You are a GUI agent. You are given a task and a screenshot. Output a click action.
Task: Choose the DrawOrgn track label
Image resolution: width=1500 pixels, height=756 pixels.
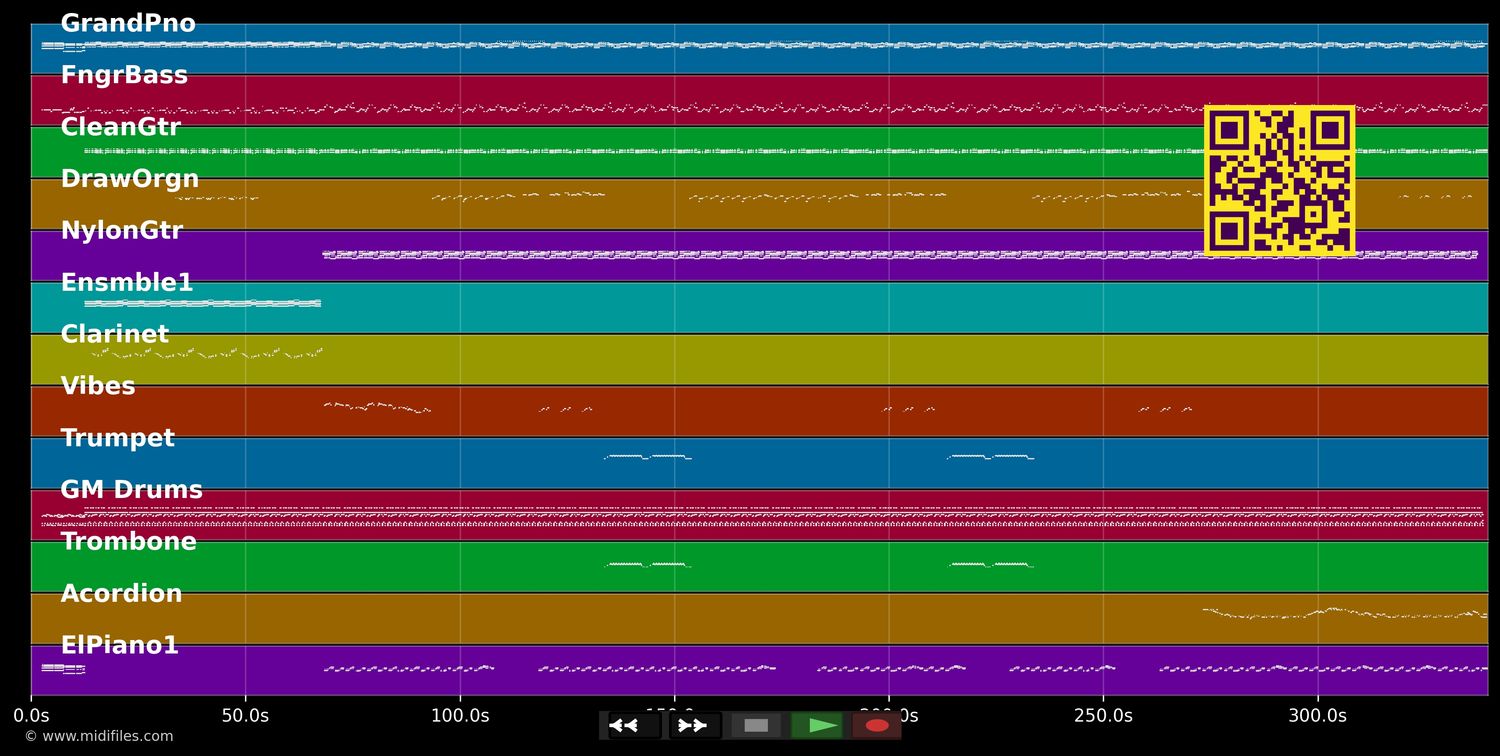[130, 180]
